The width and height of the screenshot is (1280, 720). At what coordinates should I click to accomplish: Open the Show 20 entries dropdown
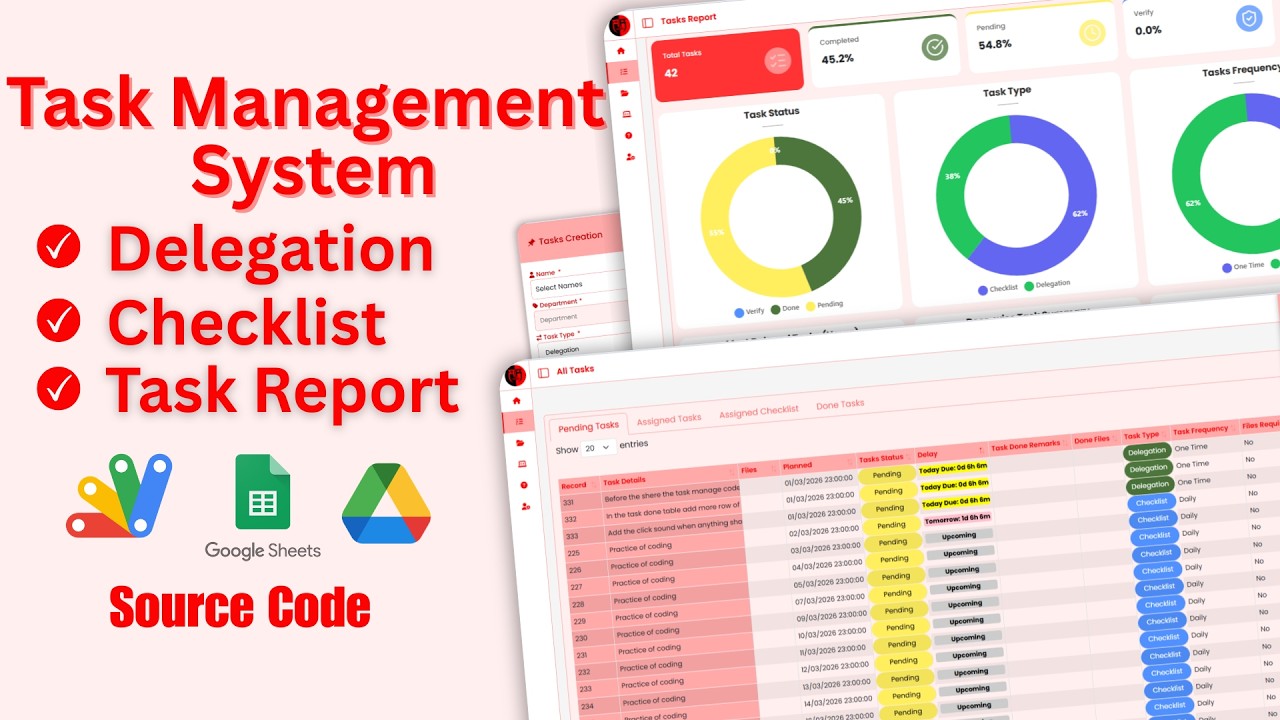[598, 448]
